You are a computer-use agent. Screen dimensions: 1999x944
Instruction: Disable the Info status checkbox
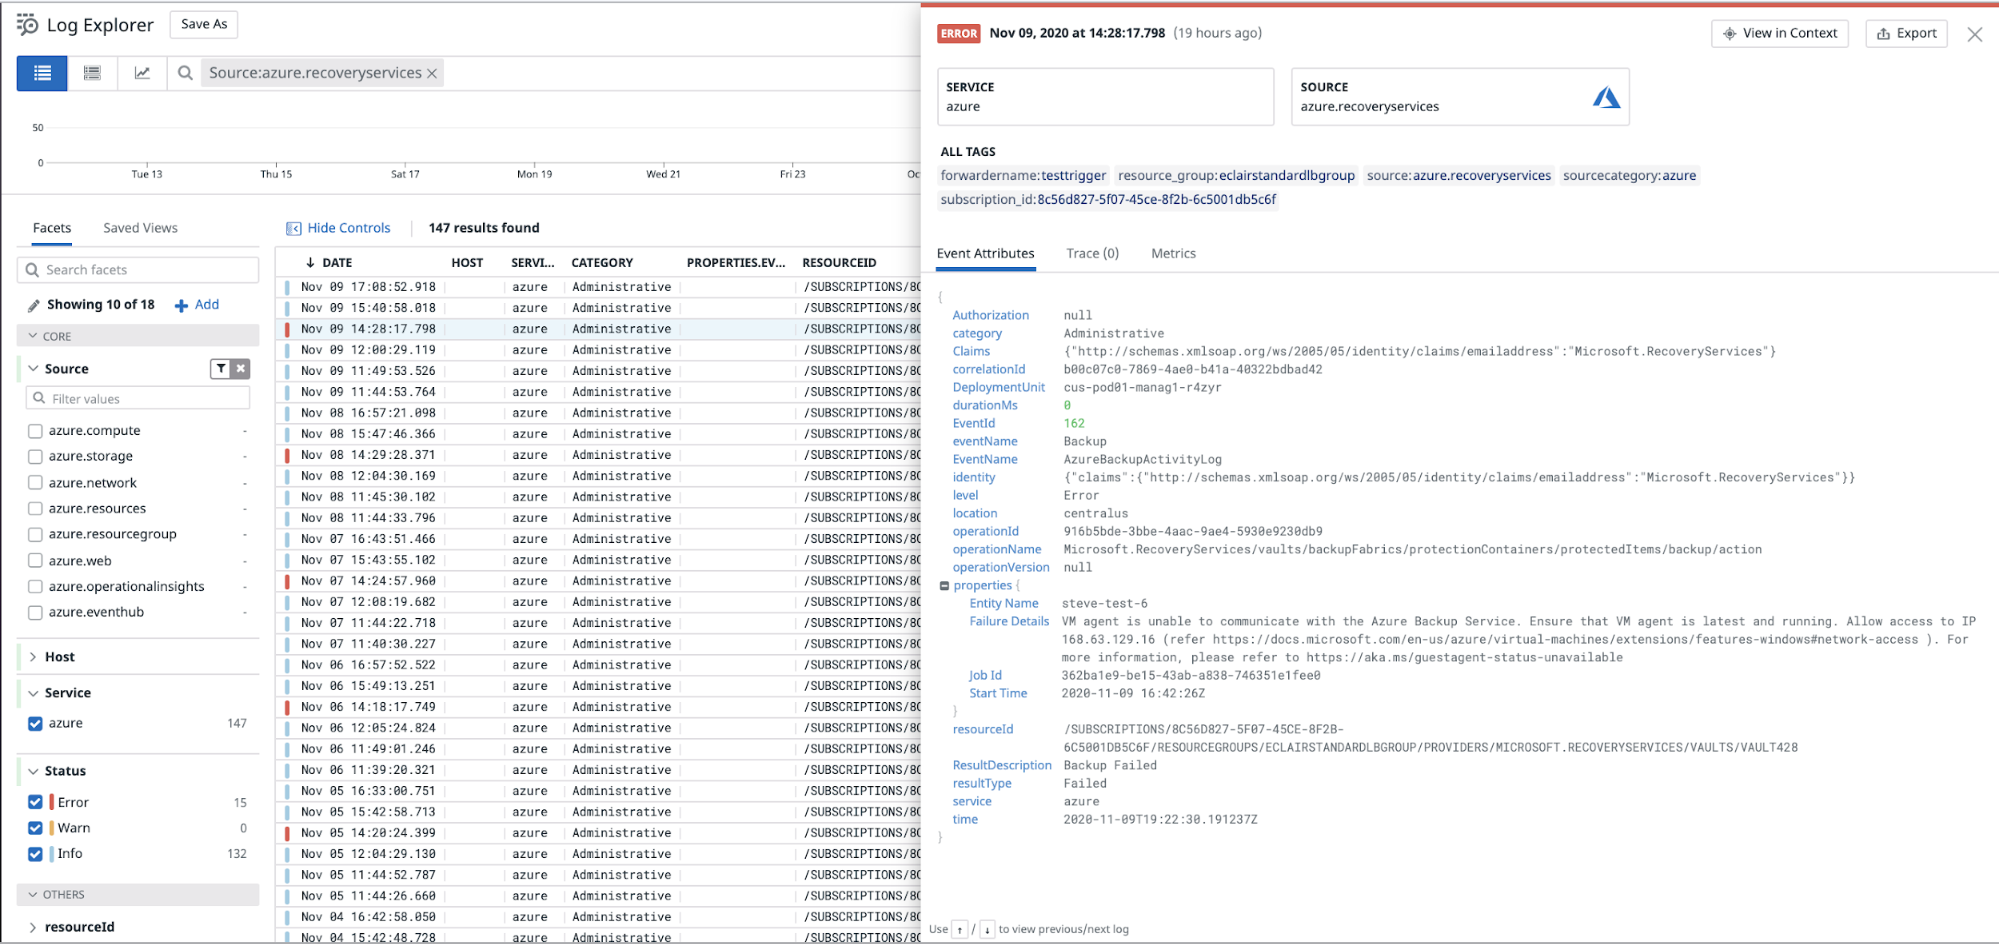[x=35, y=853]
